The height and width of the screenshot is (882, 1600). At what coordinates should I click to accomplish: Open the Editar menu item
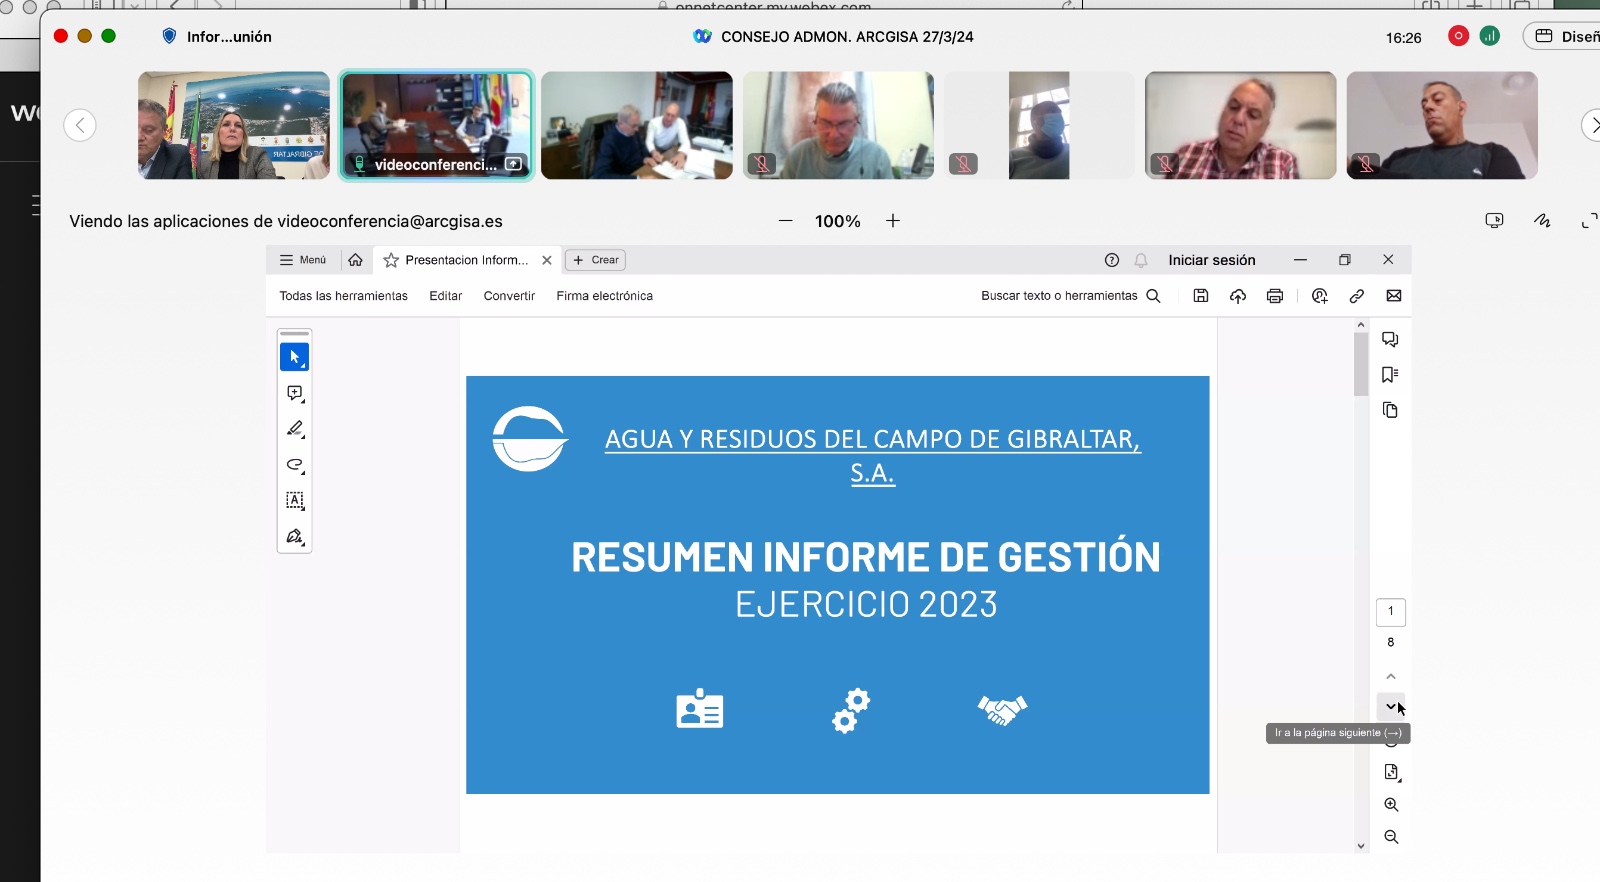coord(445,296)
